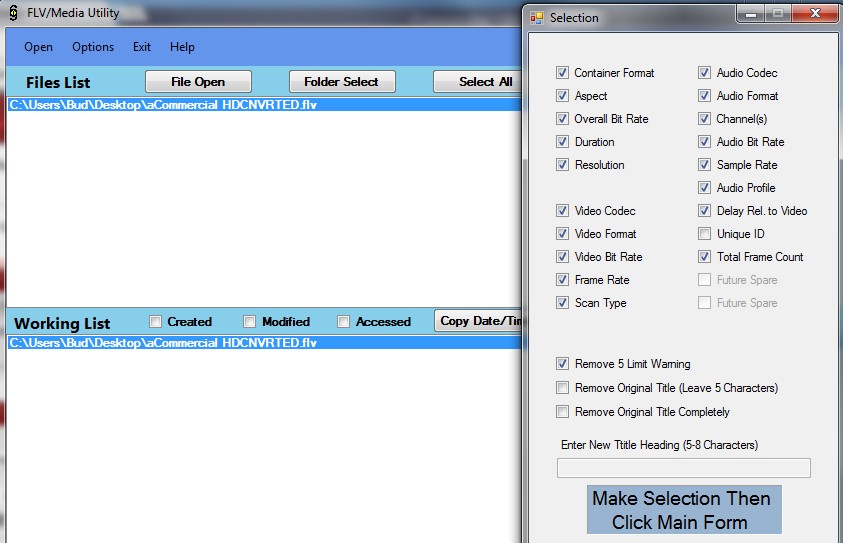
Task: Uncheck the Frame Rate checkbox
Action: click(x=562, y=280)
